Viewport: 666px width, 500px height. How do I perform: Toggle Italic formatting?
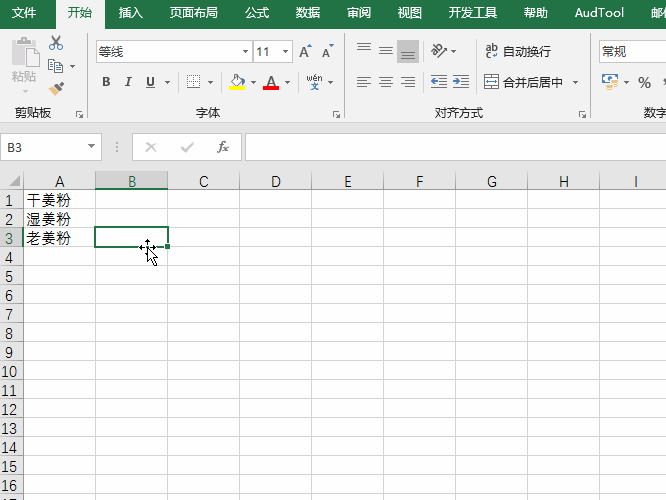(128, 82)
